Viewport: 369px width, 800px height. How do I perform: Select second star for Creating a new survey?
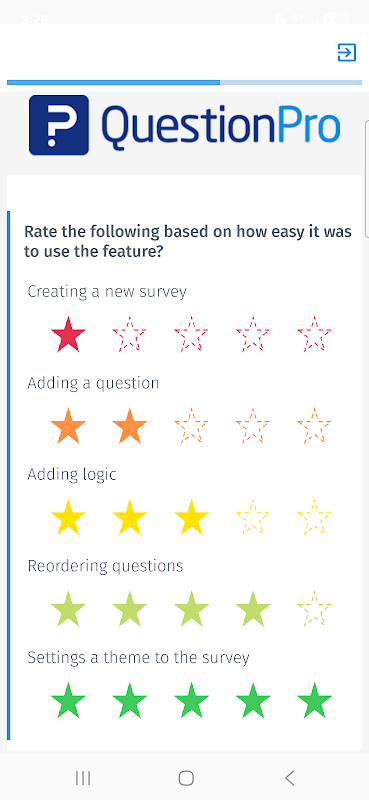(x=130, y=334)
